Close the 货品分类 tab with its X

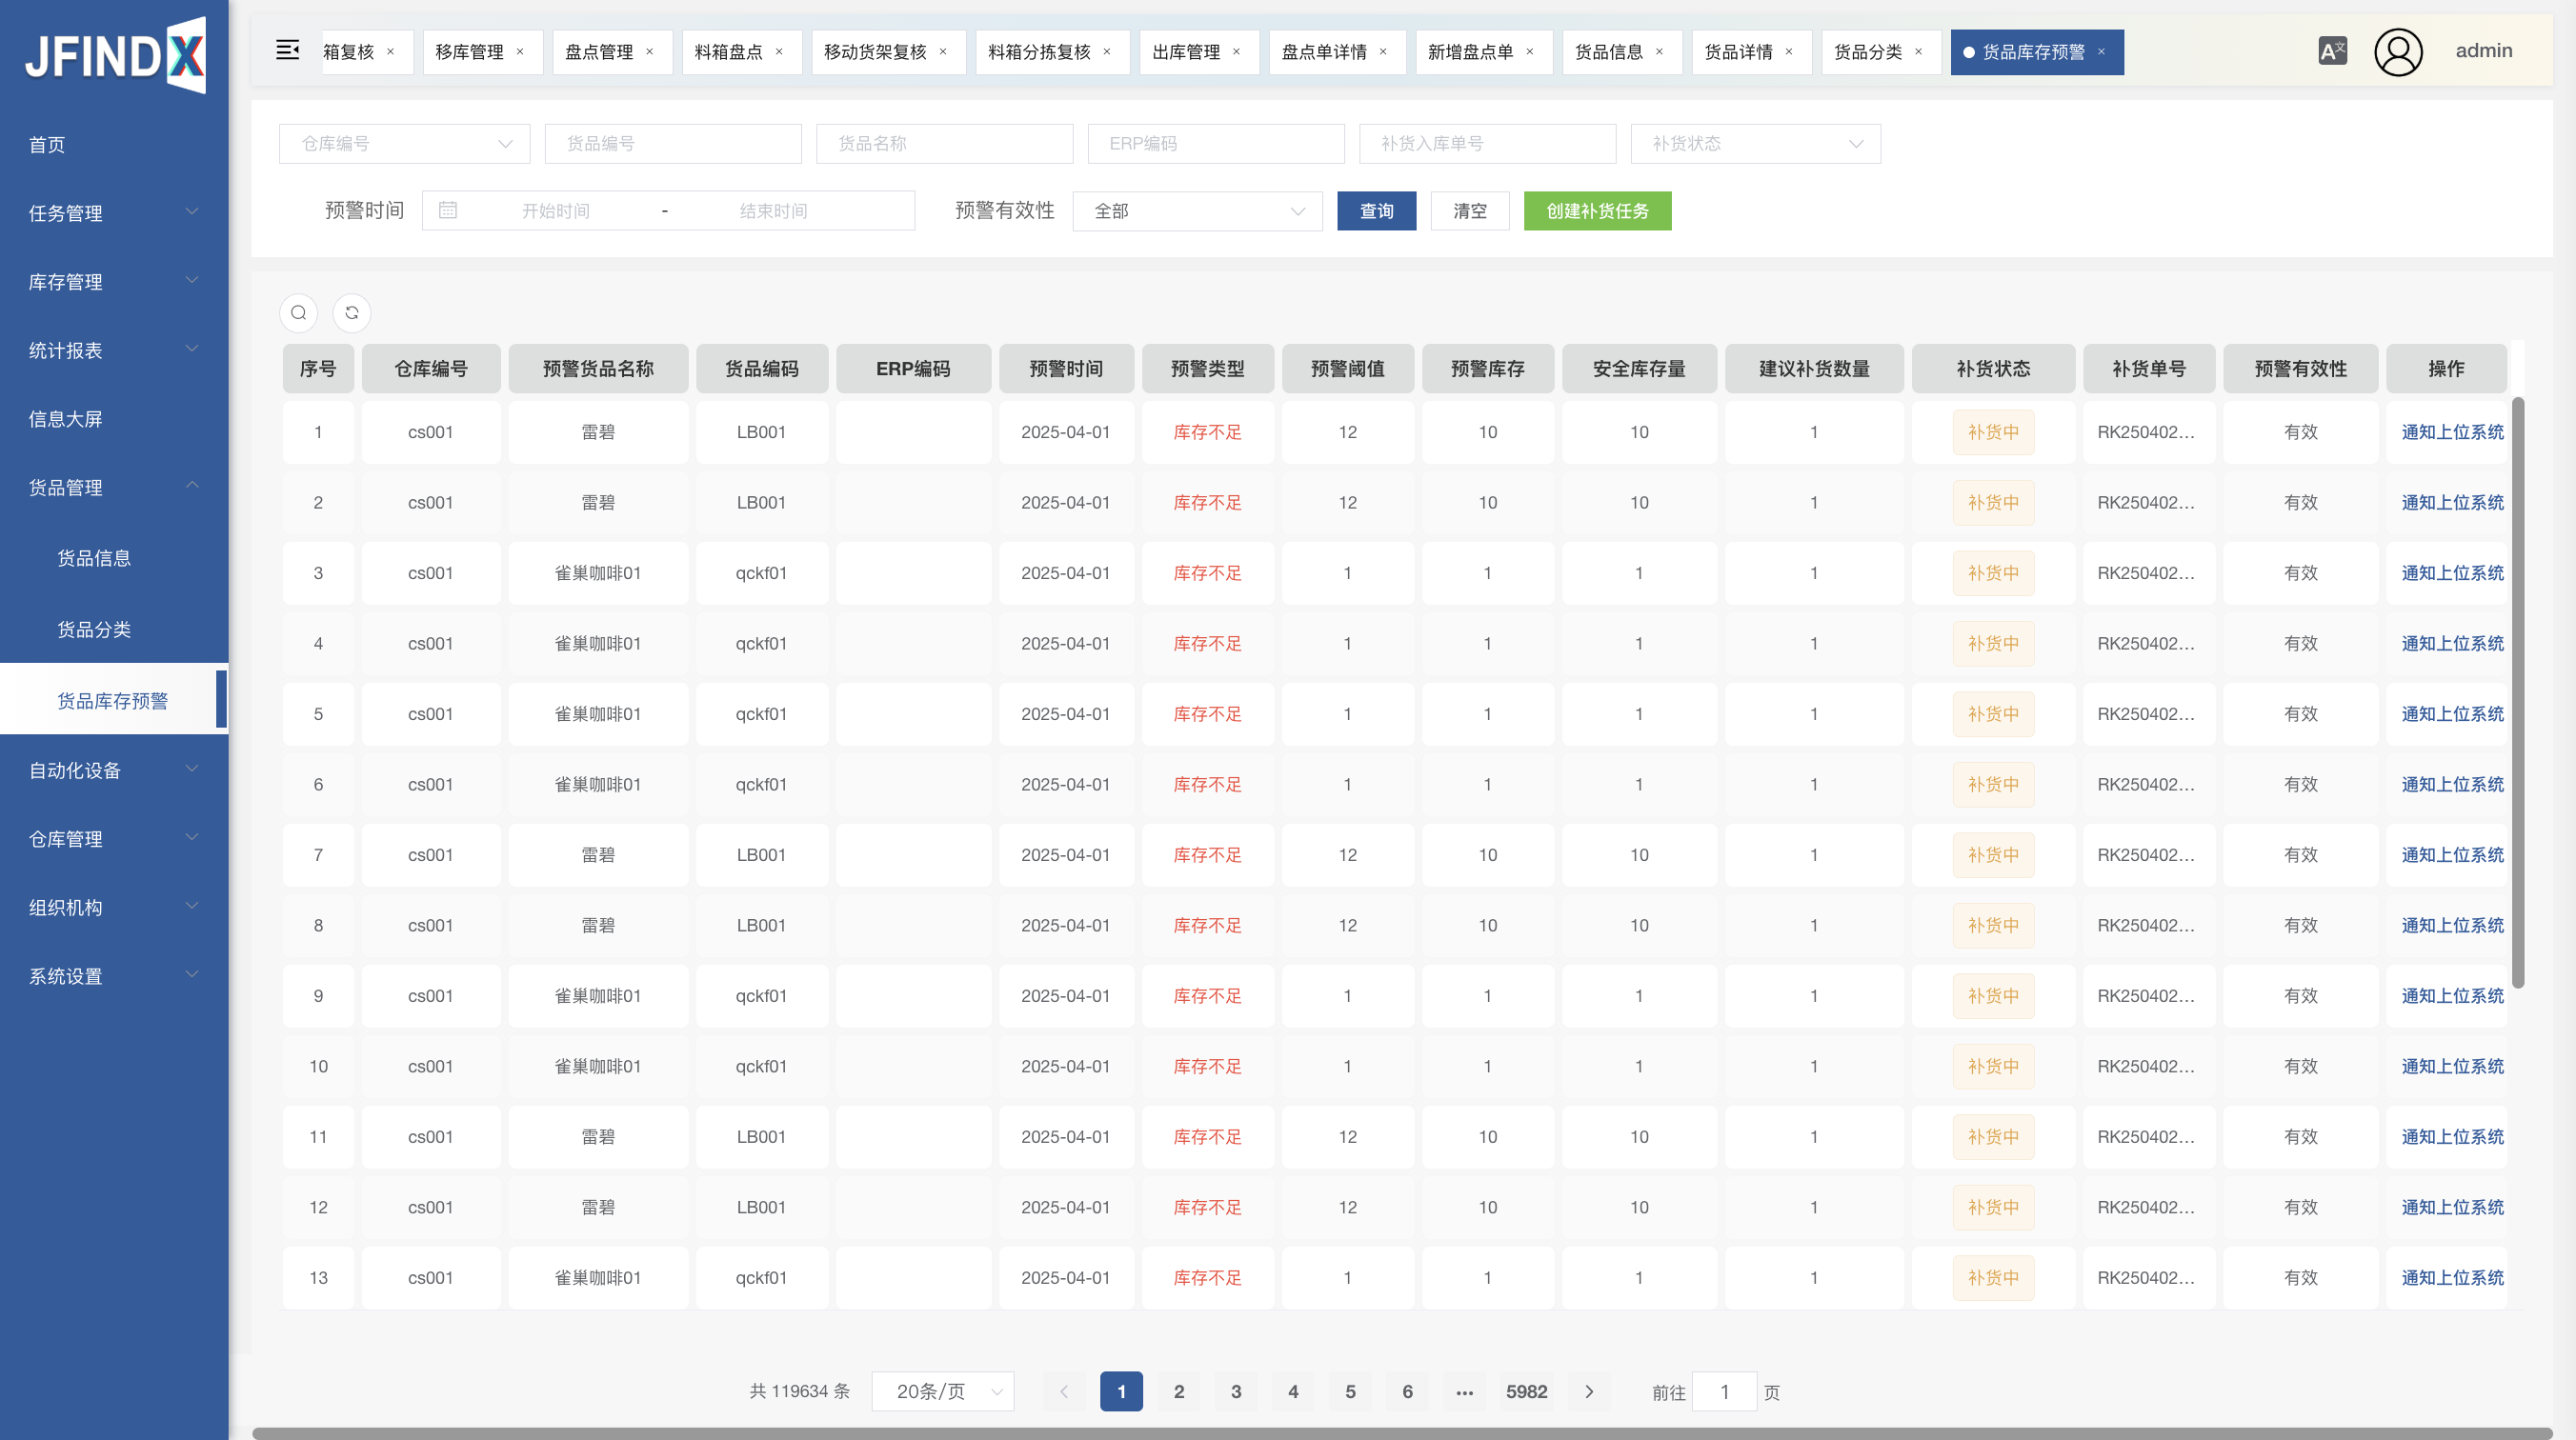[x=1918, y=52]
